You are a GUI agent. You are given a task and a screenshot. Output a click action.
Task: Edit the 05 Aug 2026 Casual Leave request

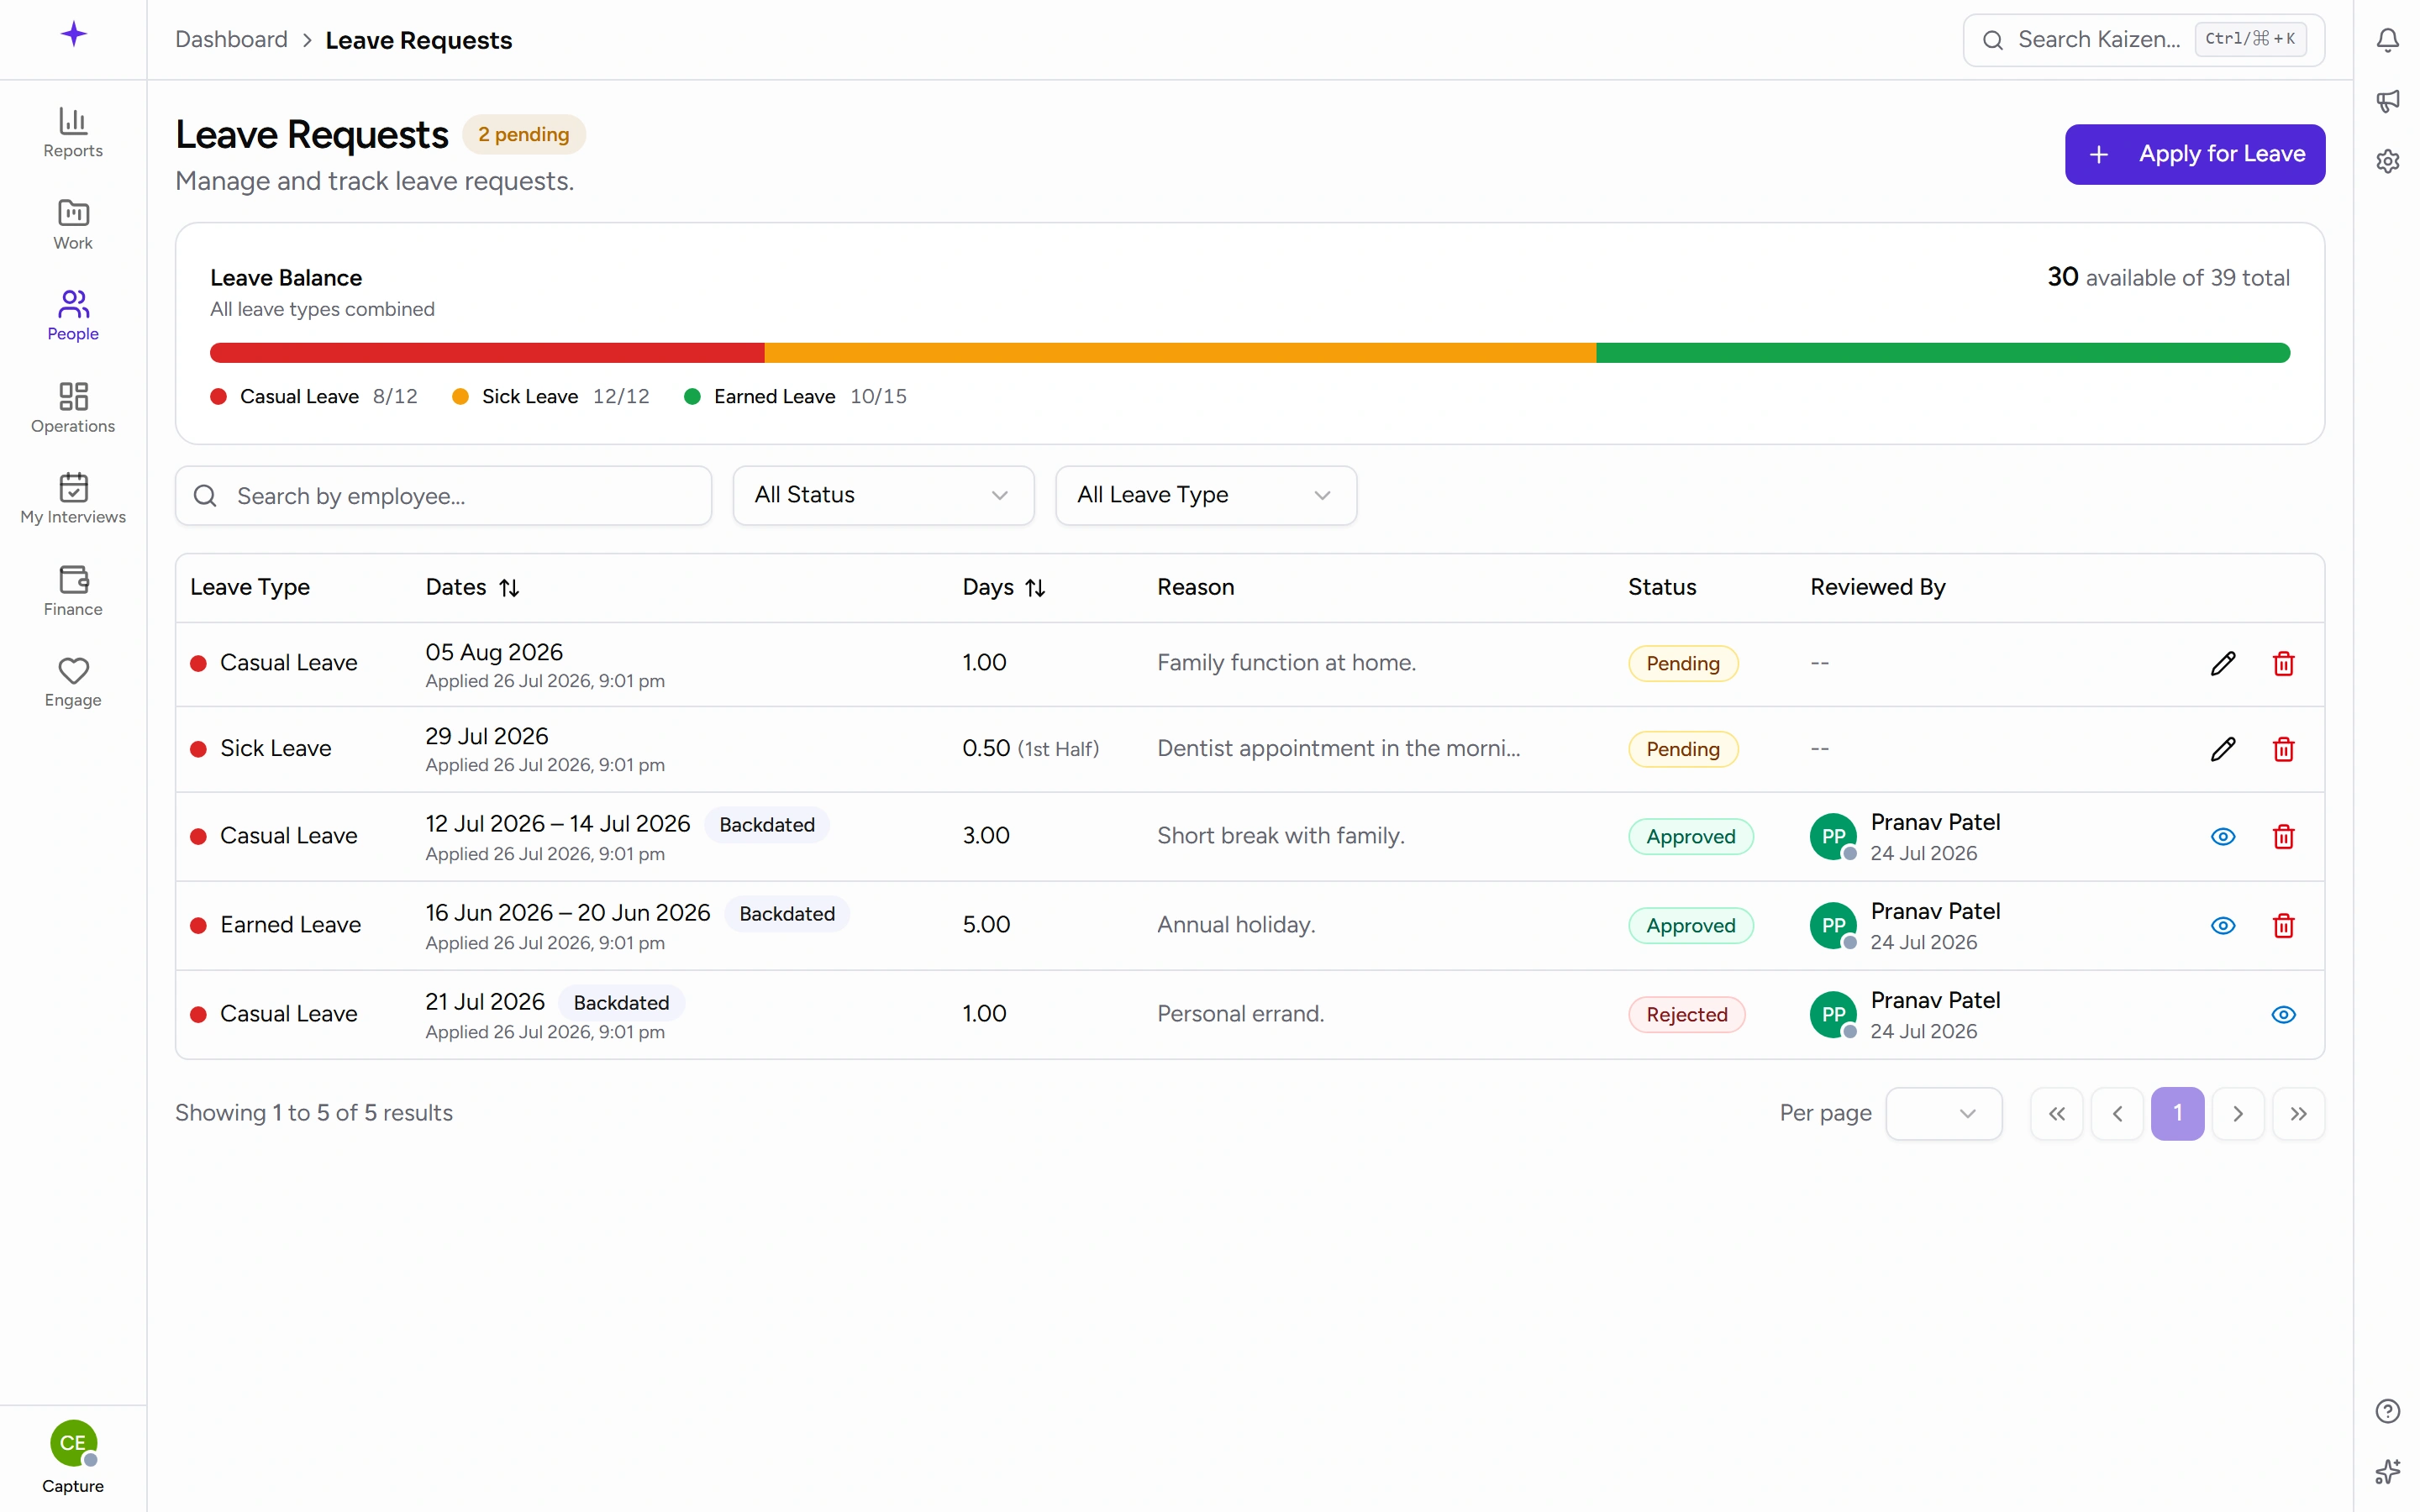(x=2222, y=663)
